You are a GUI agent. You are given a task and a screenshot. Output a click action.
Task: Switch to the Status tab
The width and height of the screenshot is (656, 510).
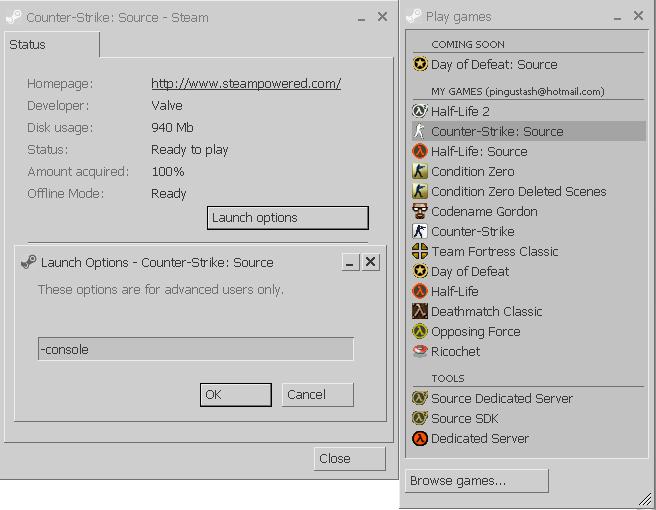[x=52, y=45]
